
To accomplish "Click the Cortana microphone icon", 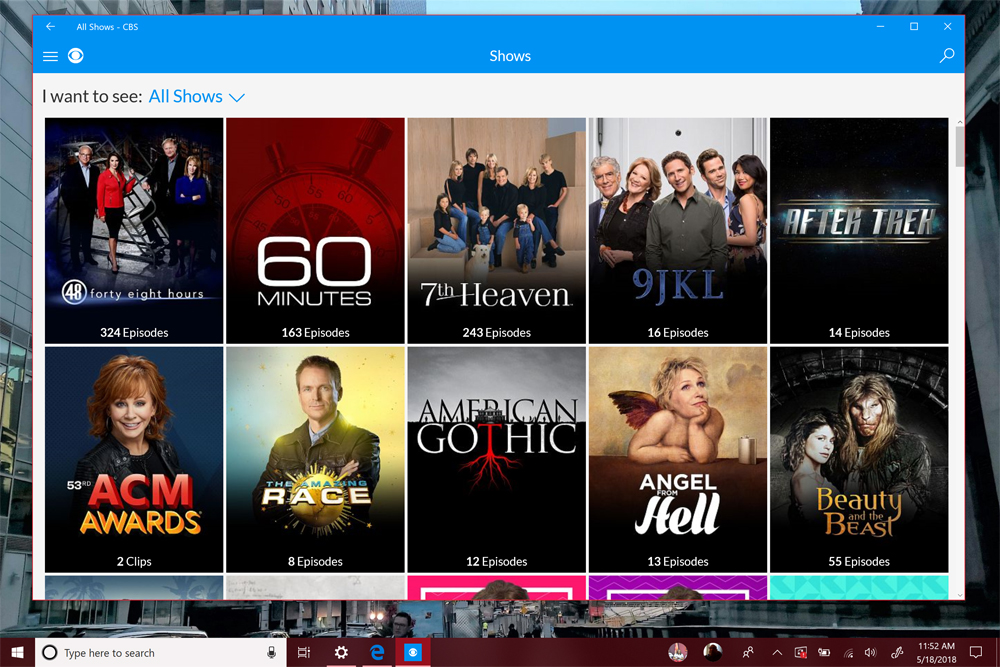I will coord(271,652).
